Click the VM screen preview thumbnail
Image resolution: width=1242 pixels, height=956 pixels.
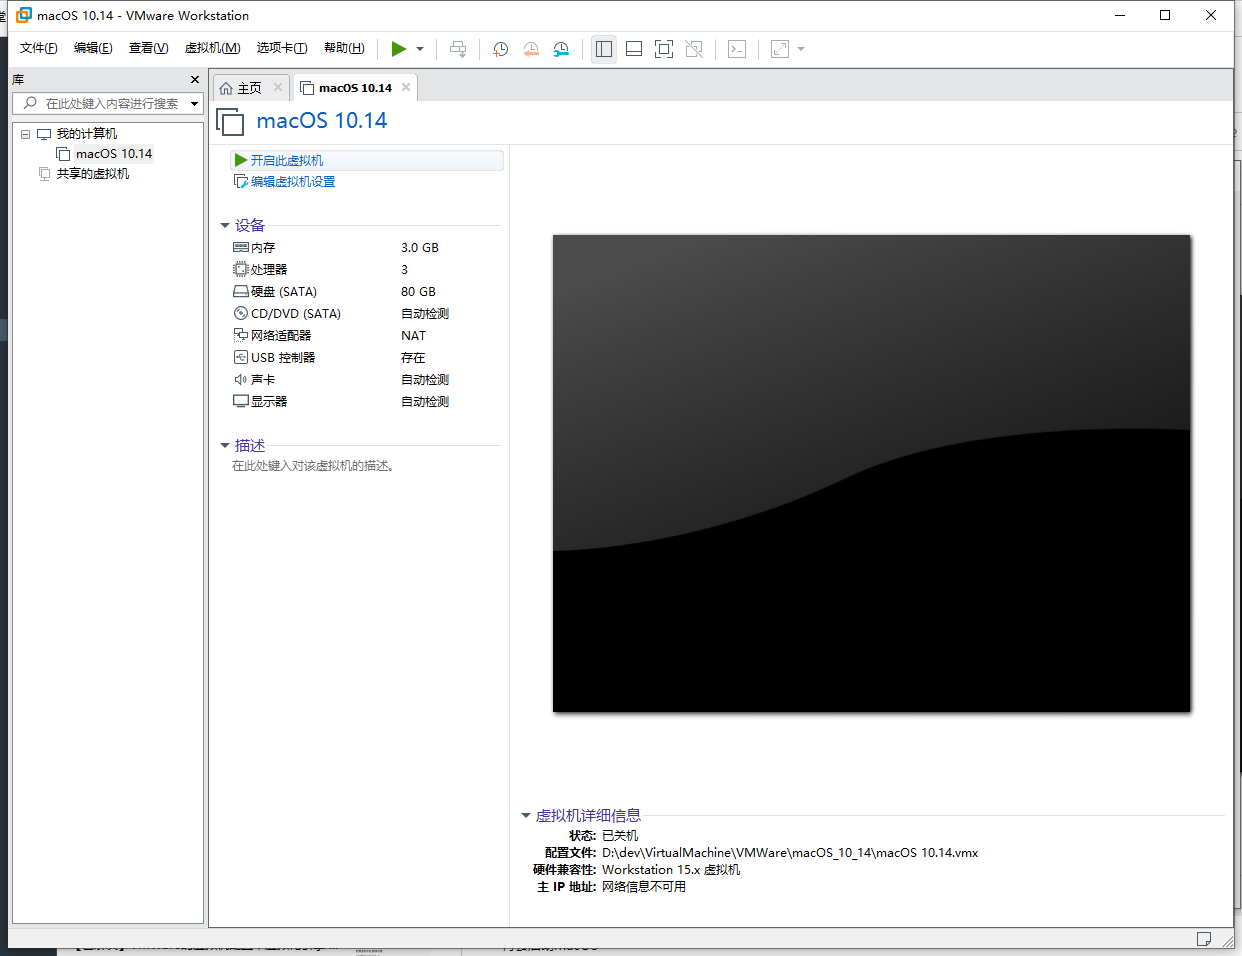[872, 474]
